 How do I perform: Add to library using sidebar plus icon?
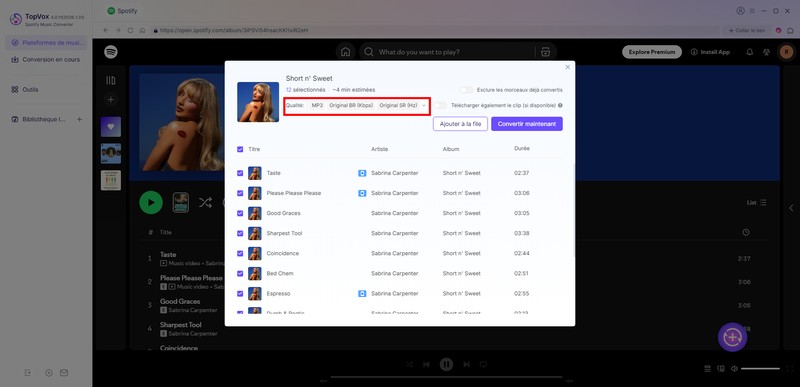[79, 119]
